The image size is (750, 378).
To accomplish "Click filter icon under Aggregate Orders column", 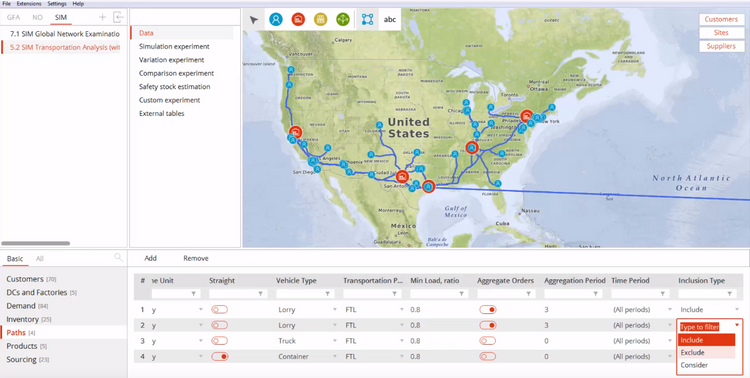I will (x=529, y=294).
